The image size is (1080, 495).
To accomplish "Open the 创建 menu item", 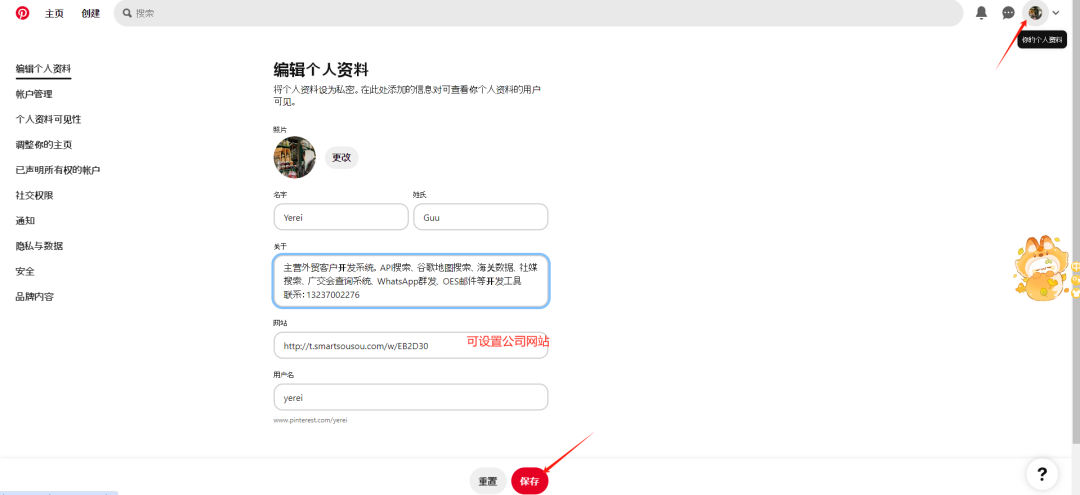I will pos(91,13).
